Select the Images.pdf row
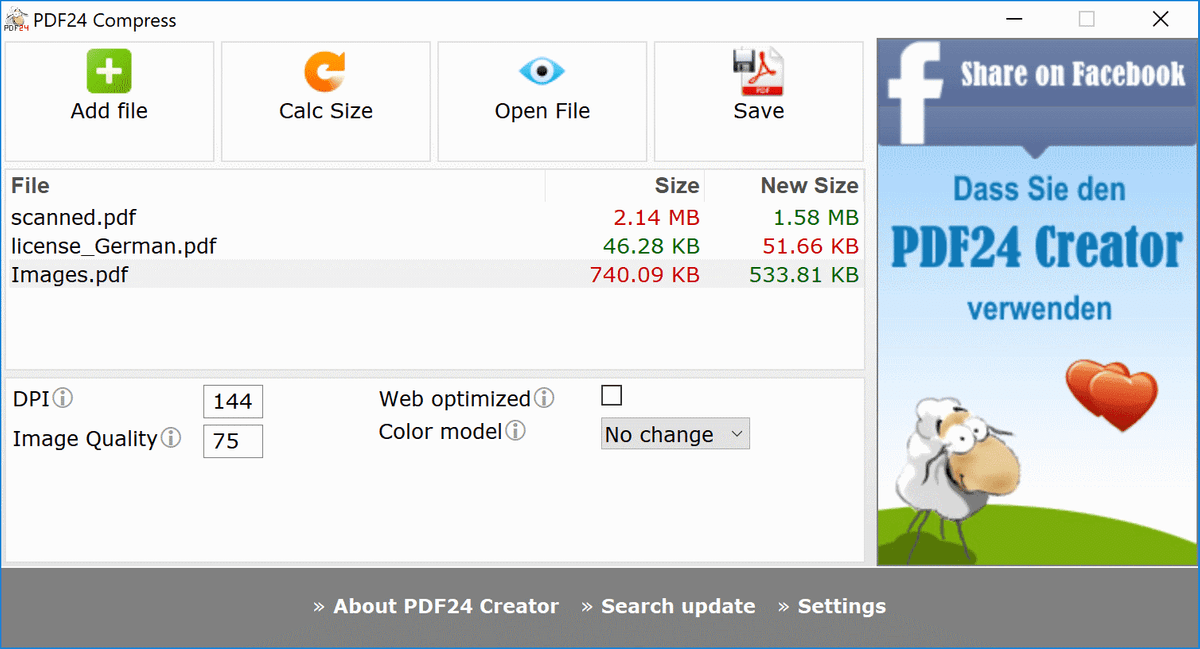Screen dimensions: 1200x649 70,274
